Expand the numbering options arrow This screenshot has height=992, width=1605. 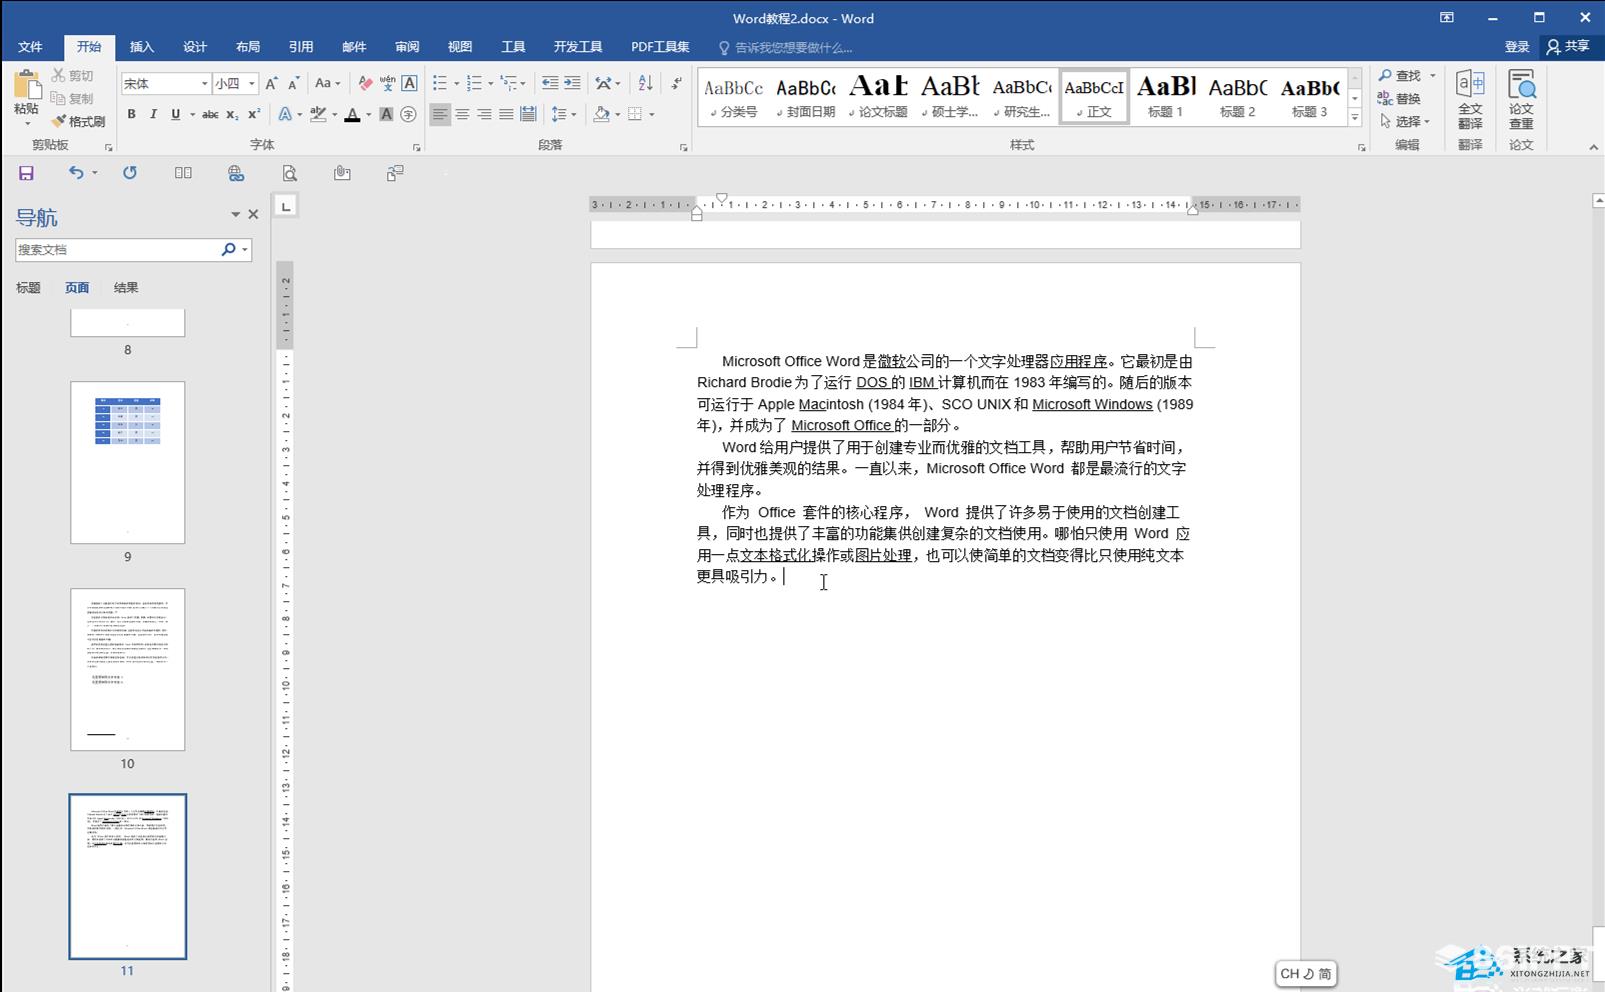(490, 84)
